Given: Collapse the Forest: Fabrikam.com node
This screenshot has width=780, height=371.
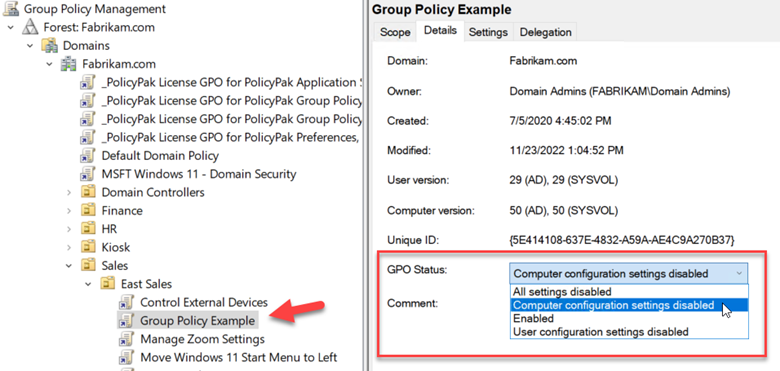Looking at the screenshot, I should click(11, 27).
